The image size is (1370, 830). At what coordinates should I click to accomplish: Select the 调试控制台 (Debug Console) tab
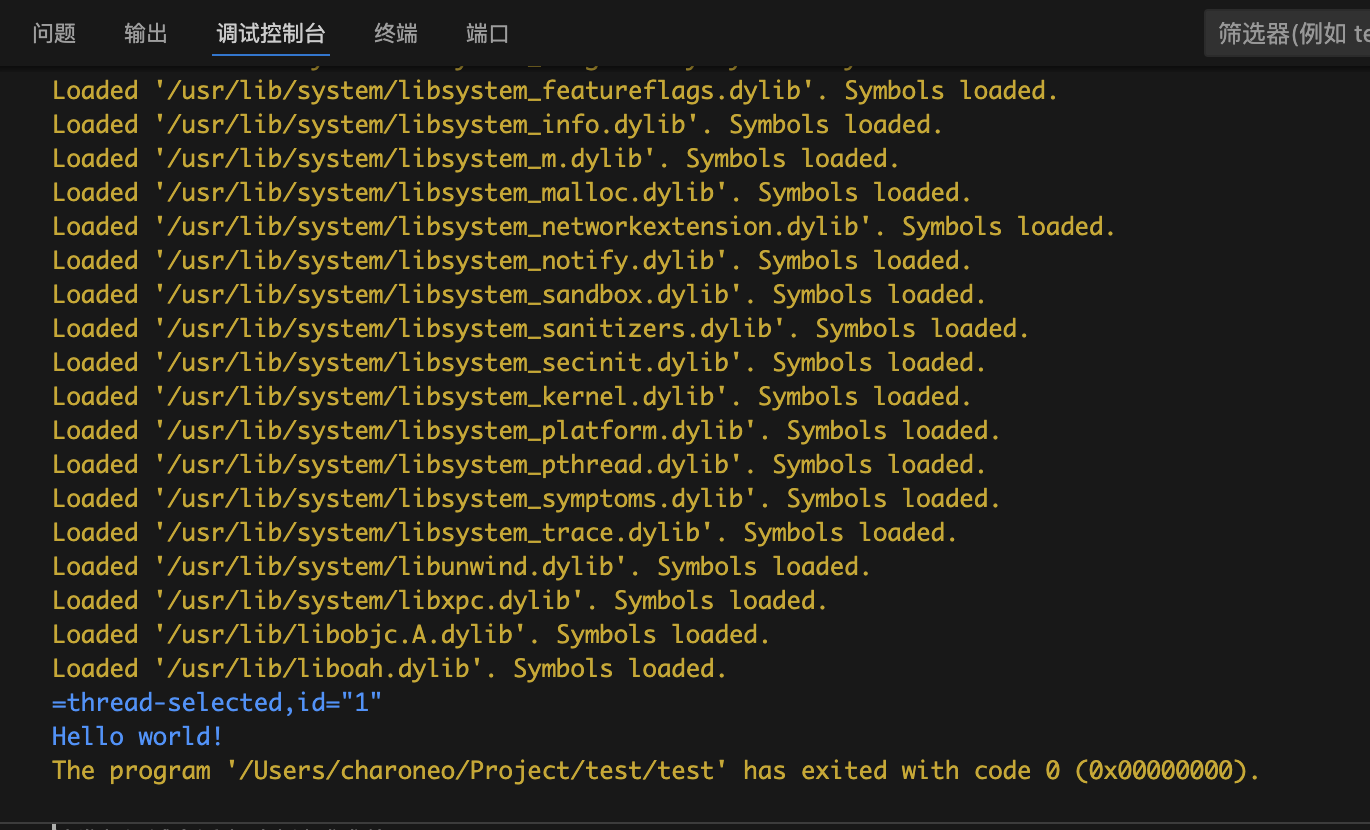coord(270,33)
